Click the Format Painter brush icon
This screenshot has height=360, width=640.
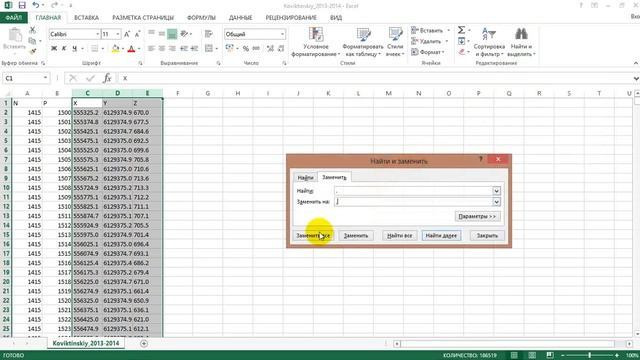click(x=32, y=51)
